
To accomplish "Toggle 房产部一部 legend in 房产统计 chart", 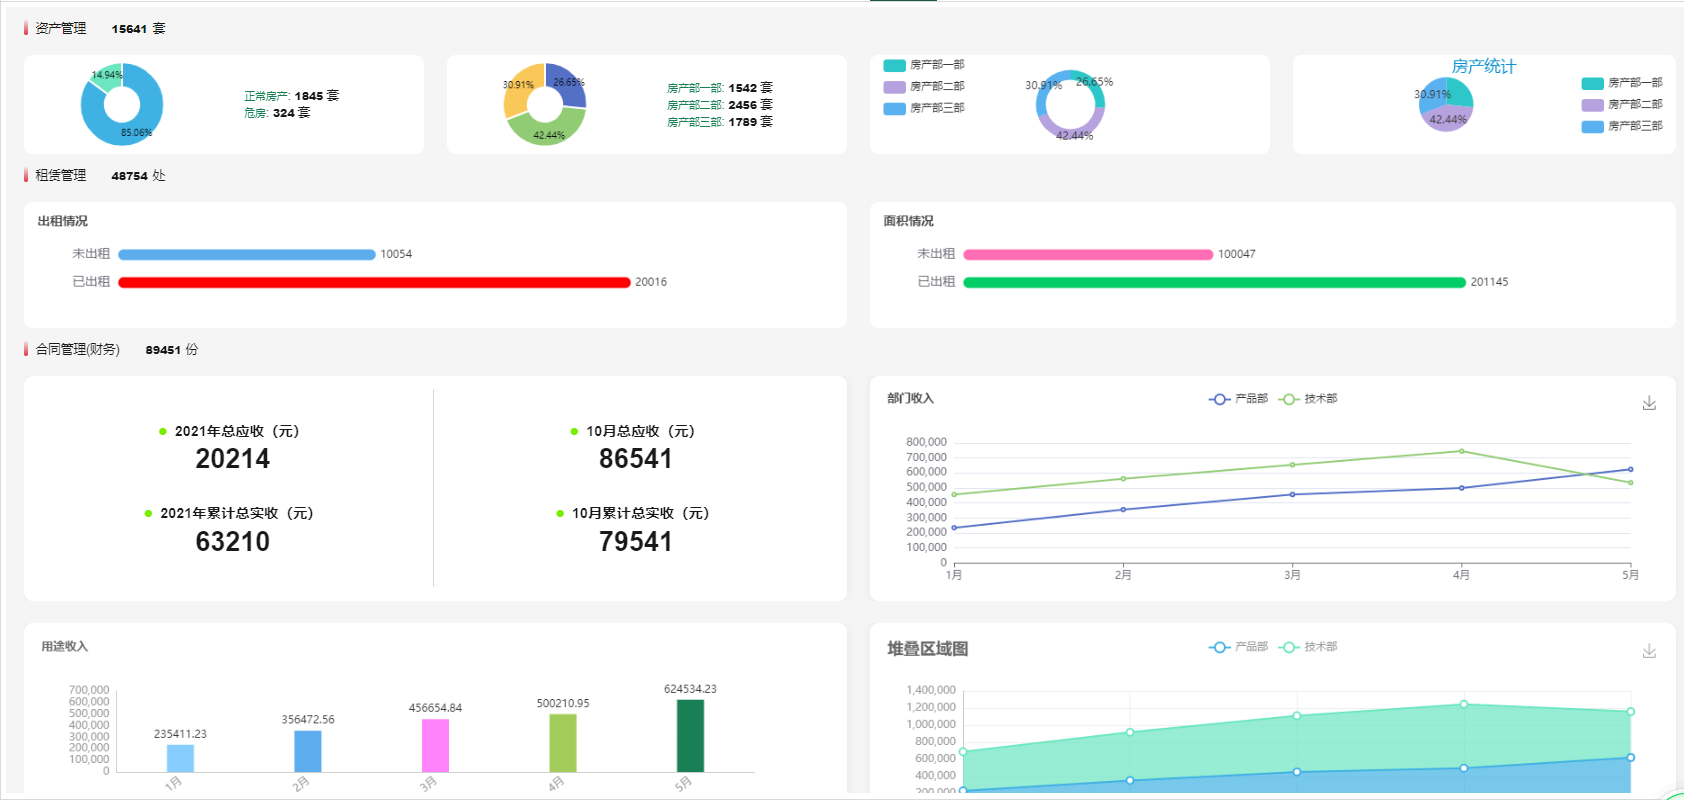I will click(1622, 83).
